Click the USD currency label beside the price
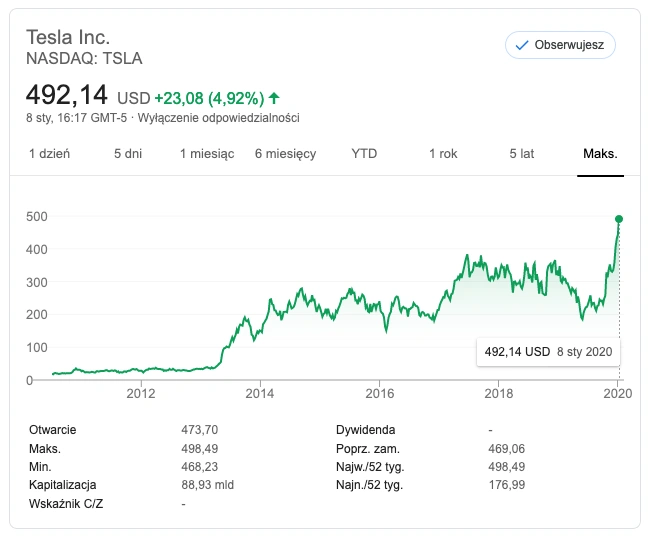The image size is (648, 539). 133,98
